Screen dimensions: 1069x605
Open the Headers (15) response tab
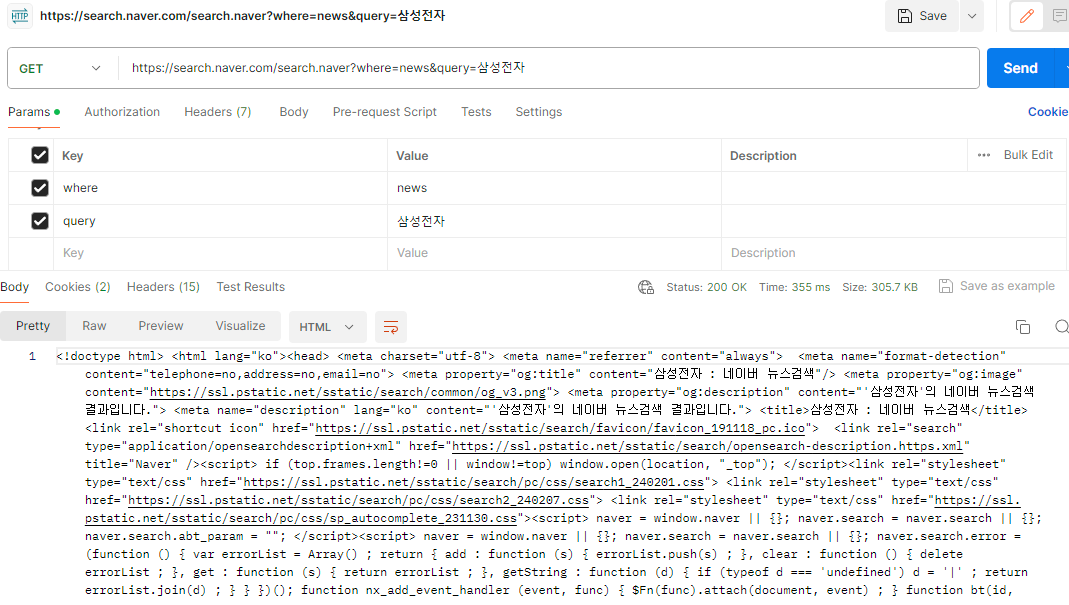click(x=163, y=287)
